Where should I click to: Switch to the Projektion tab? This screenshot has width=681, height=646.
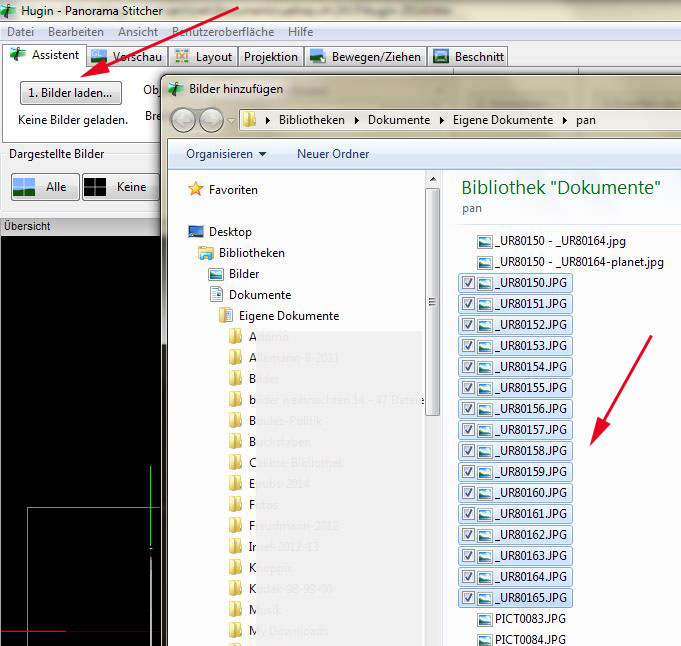(271, 57)
